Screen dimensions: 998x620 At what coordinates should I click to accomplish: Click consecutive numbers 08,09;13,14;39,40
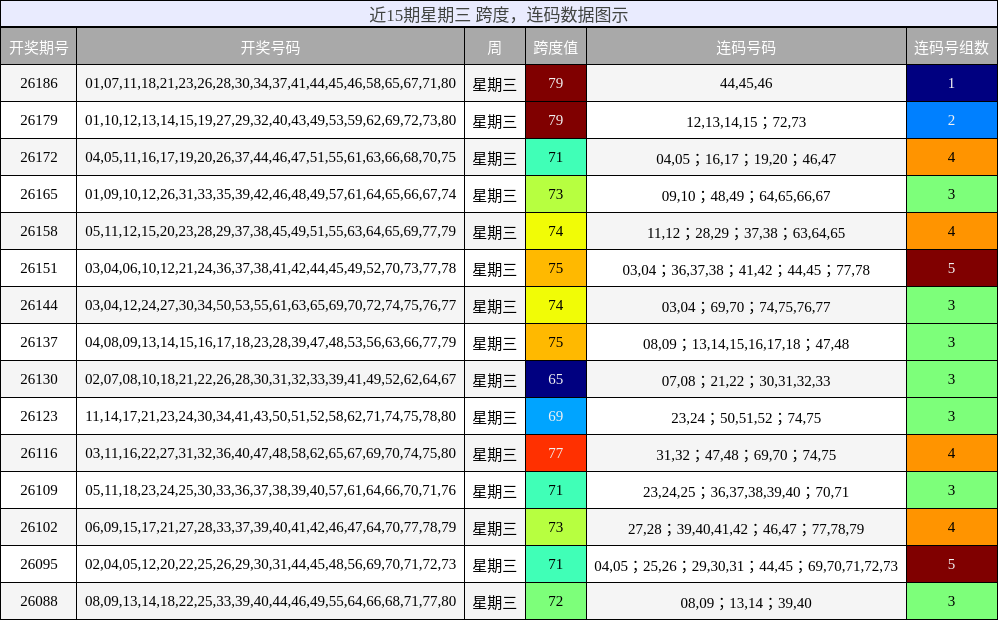[x=746, y=602]
